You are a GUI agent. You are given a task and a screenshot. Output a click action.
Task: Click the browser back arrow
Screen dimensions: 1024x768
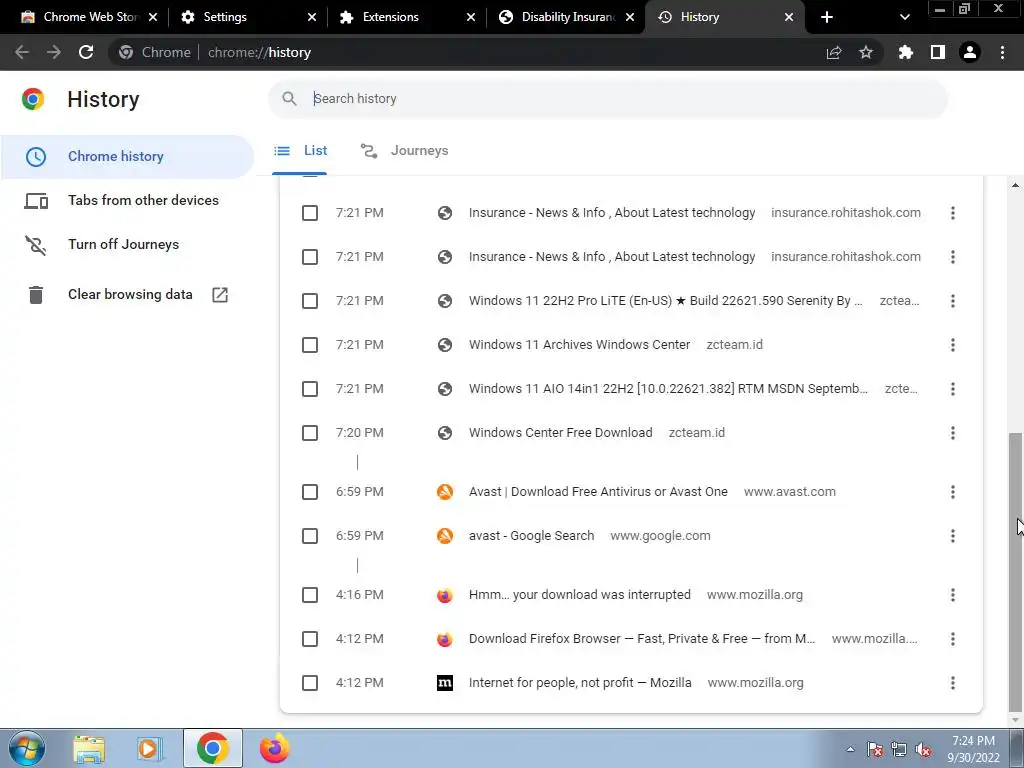point(22,52)
